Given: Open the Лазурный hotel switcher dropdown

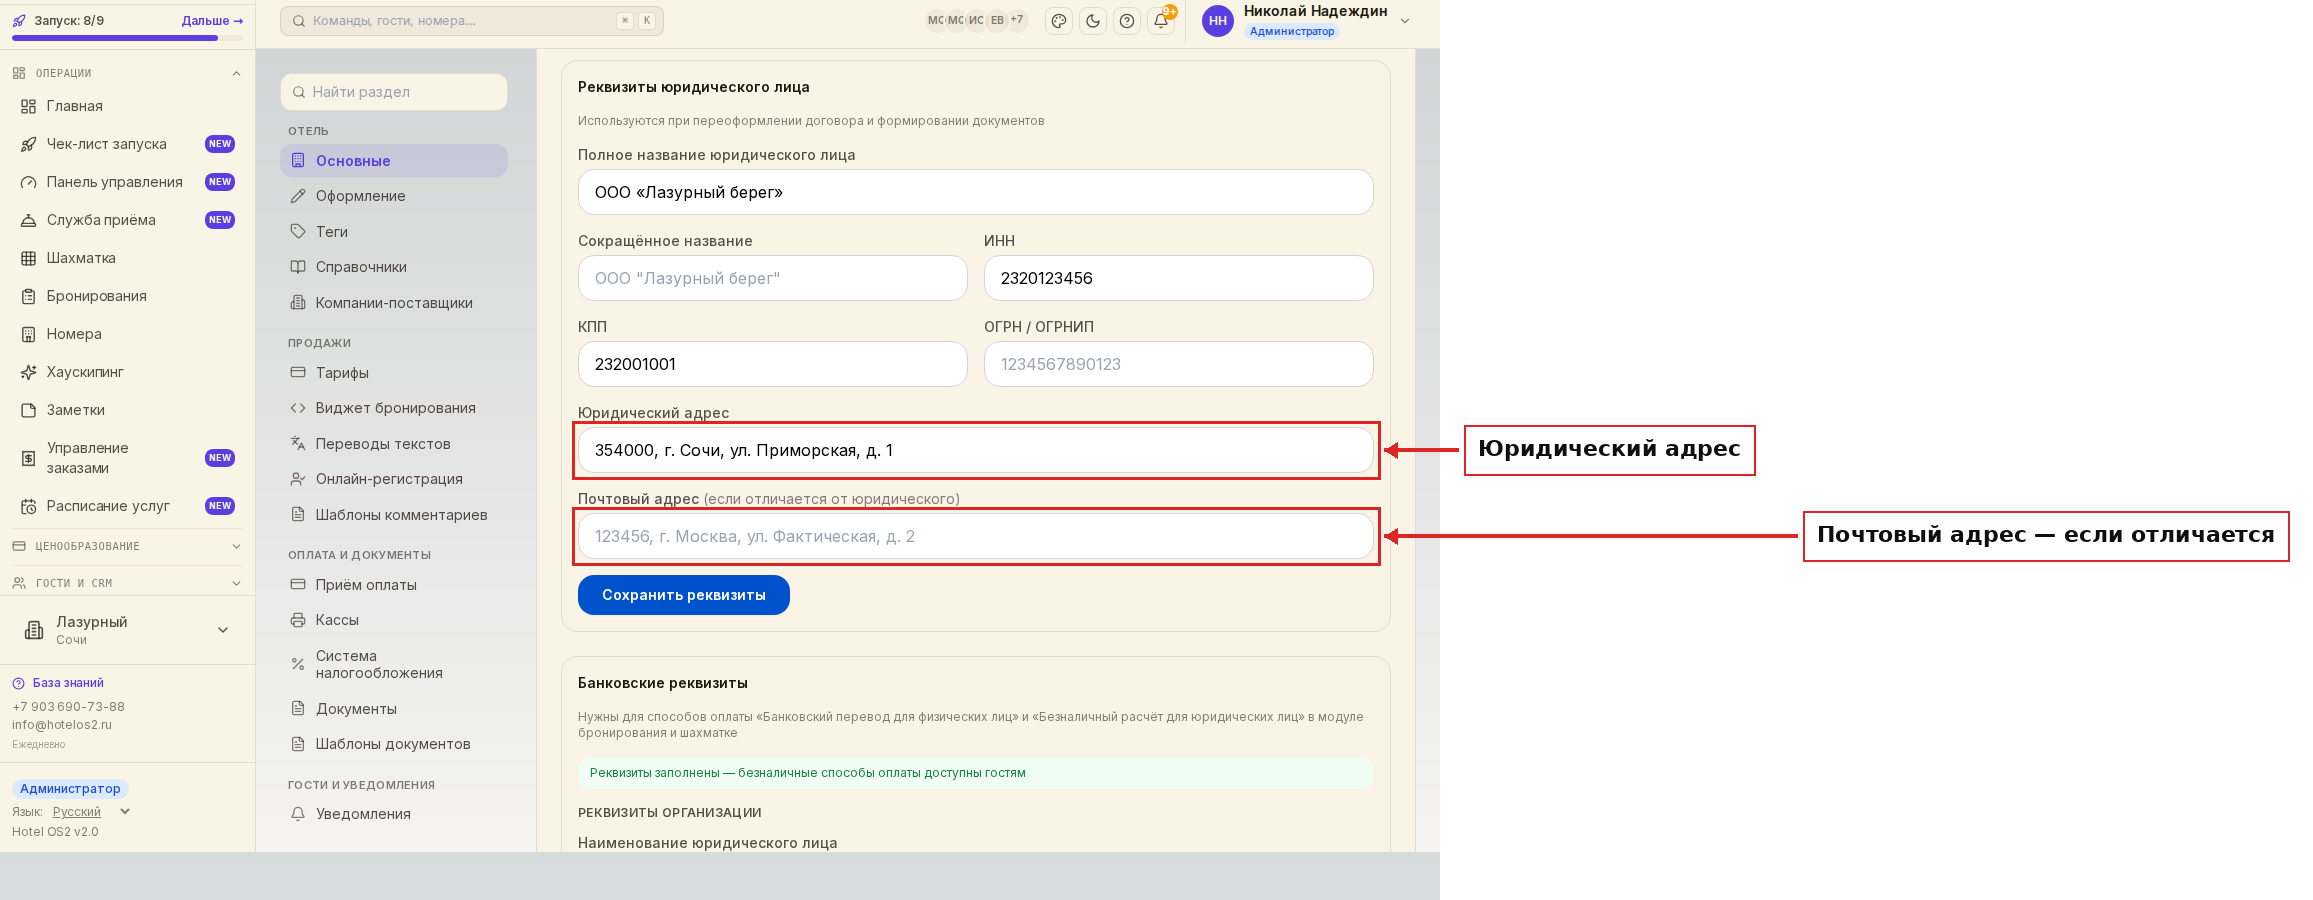Looking at the screenshot, I should point(127,630).
